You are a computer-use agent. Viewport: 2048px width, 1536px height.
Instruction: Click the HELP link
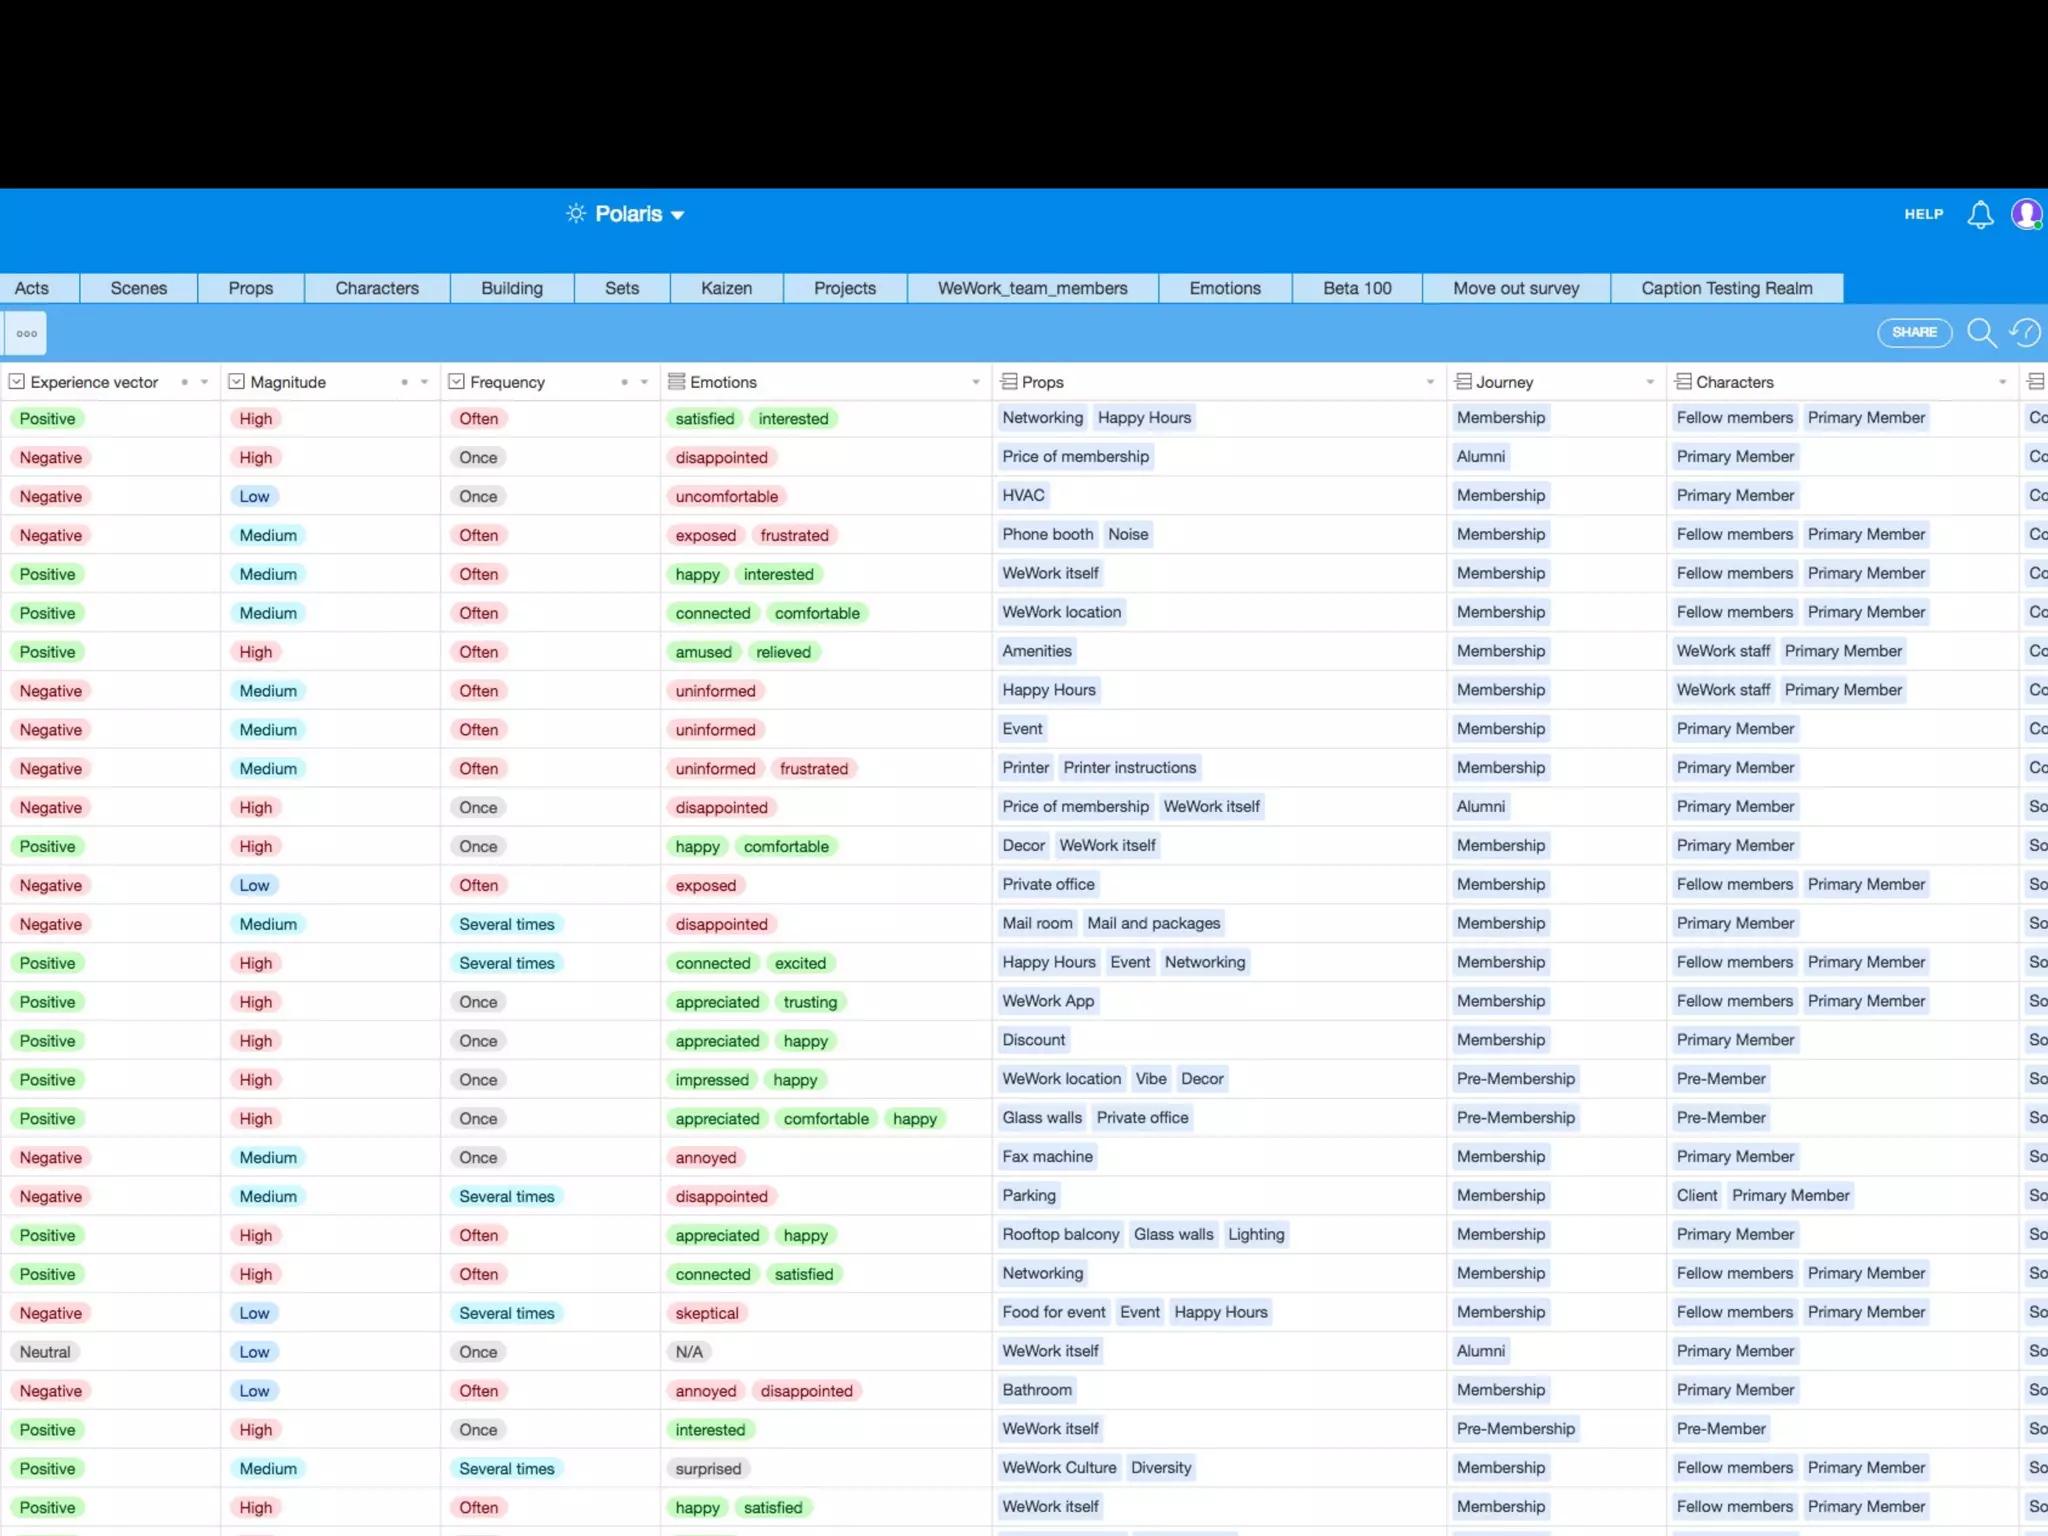coord(1923,214)
